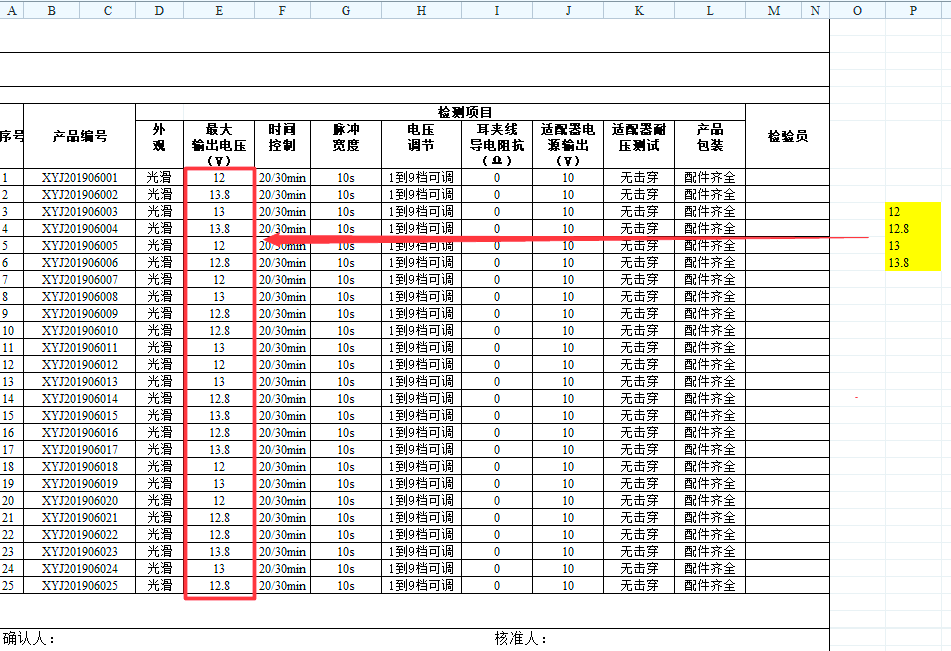Click voltage 12.8 in row XYJ201906025
This screenshot has width=951, height=651.
pyautogui.click(x=219, y=585)
